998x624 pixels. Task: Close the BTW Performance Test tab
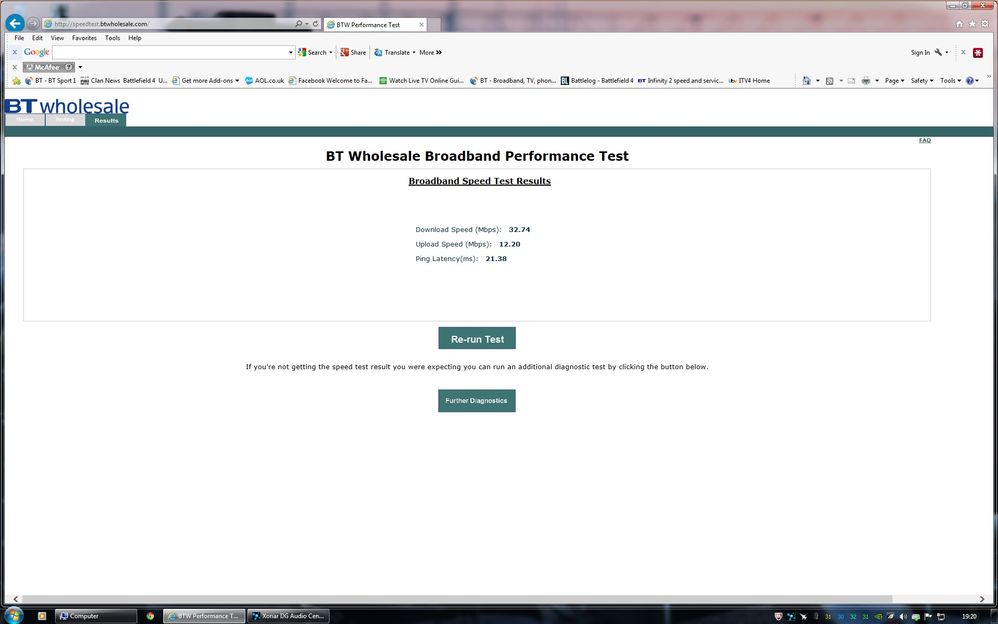click(421, 24)
